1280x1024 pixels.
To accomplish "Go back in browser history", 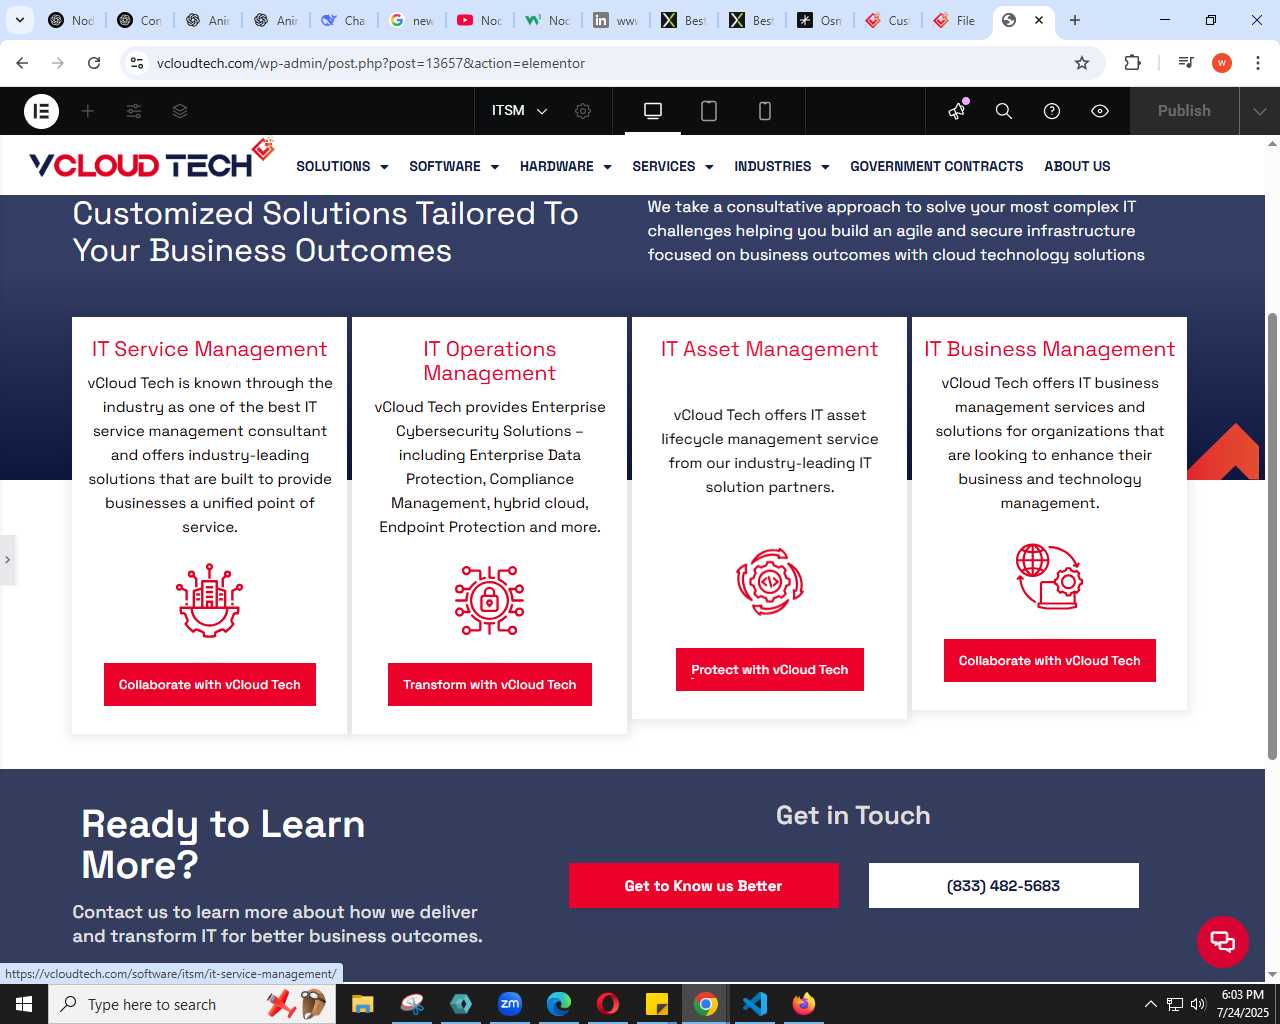I will pyautogui.click(x=22, y=63).
